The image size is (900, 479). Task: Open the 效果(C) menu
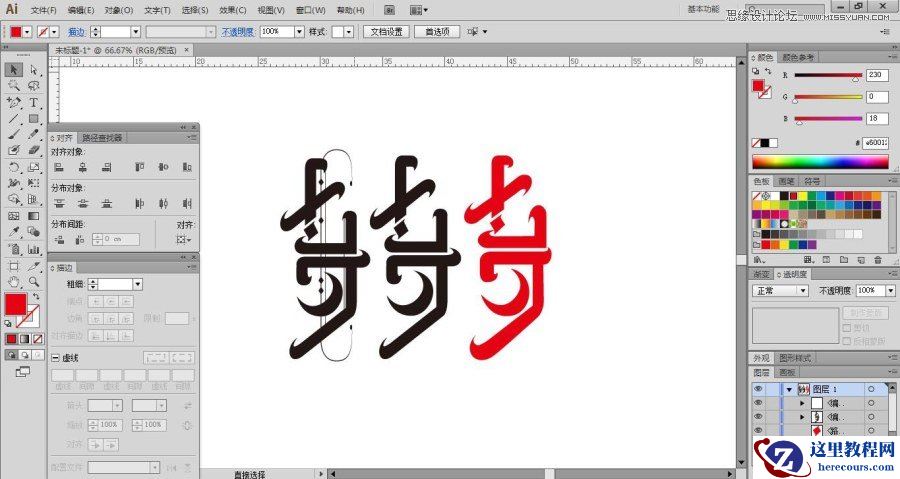coord(232,10)
